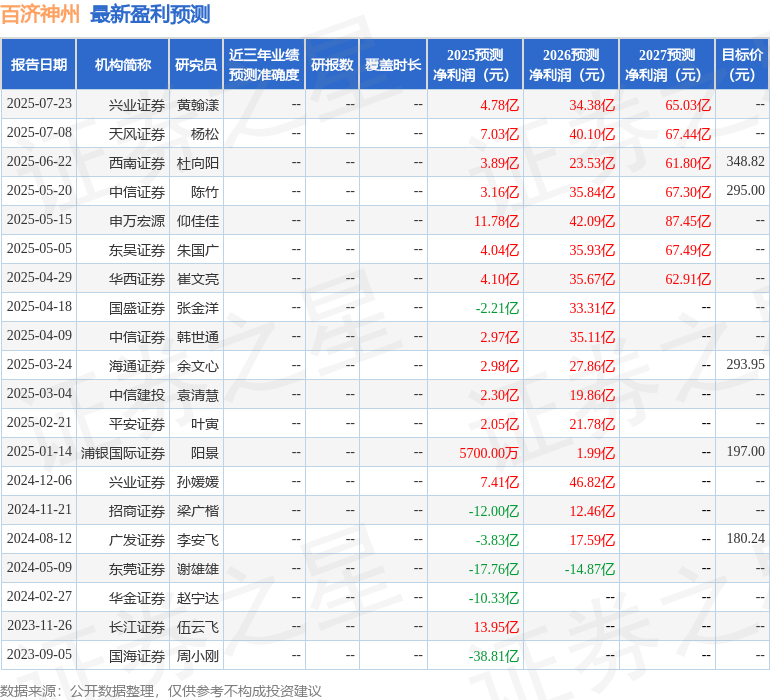Click researcher 孙媛媛
Image resolution: width=770 pixels, height=700 pixels.
tap(198, 482)
